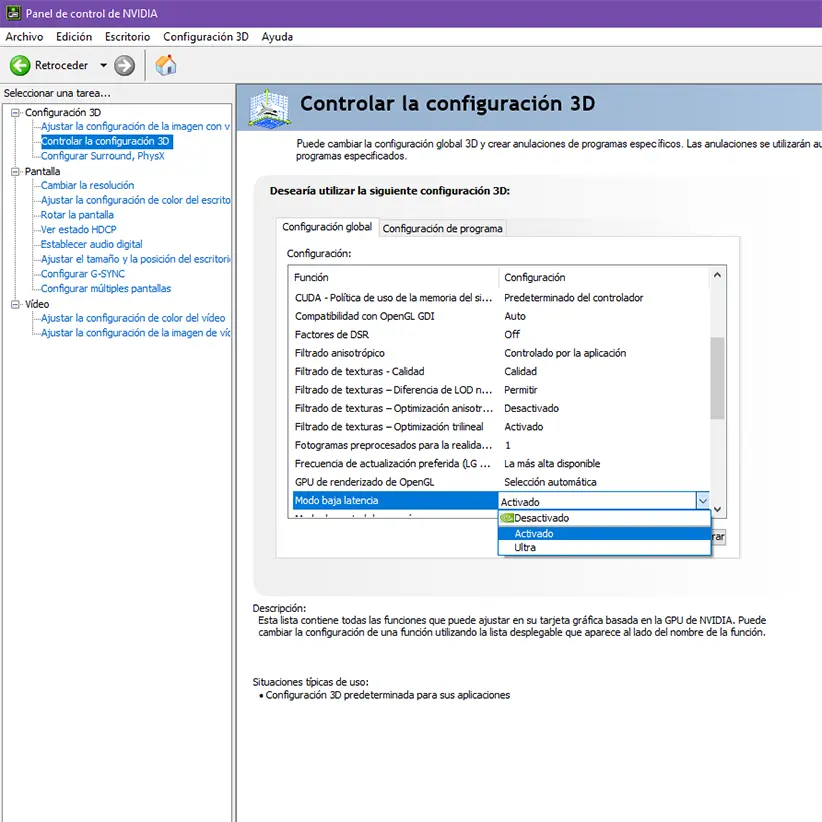Collapse the Vídeo tree node

point(15,304)
